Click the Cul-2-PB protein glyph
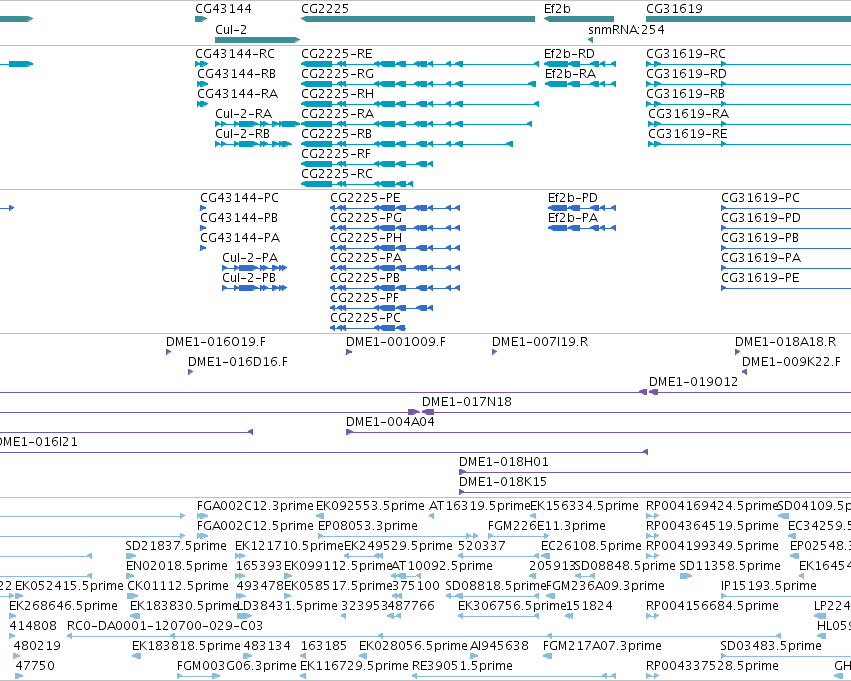The height and width of the screenshot is (681, 851). [x=255, y=288]
